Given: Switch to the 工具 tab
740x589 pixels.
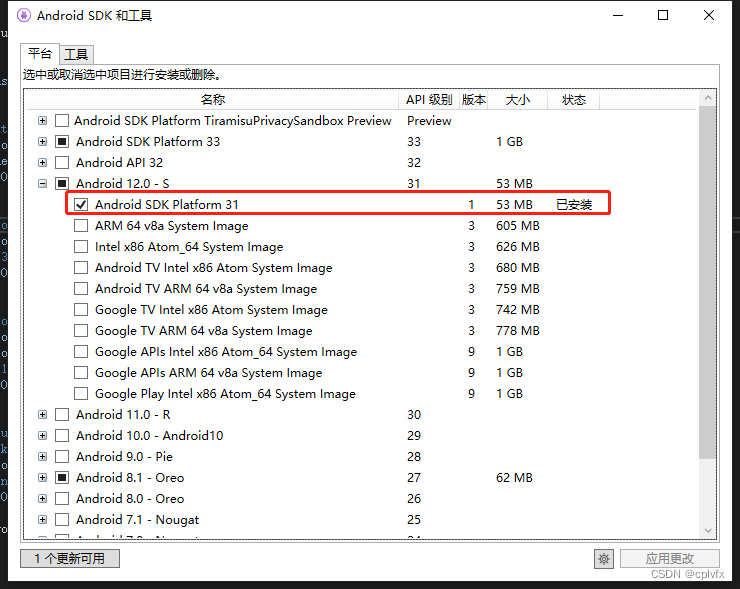Looking at the screenshot, I should click(76, 54).
